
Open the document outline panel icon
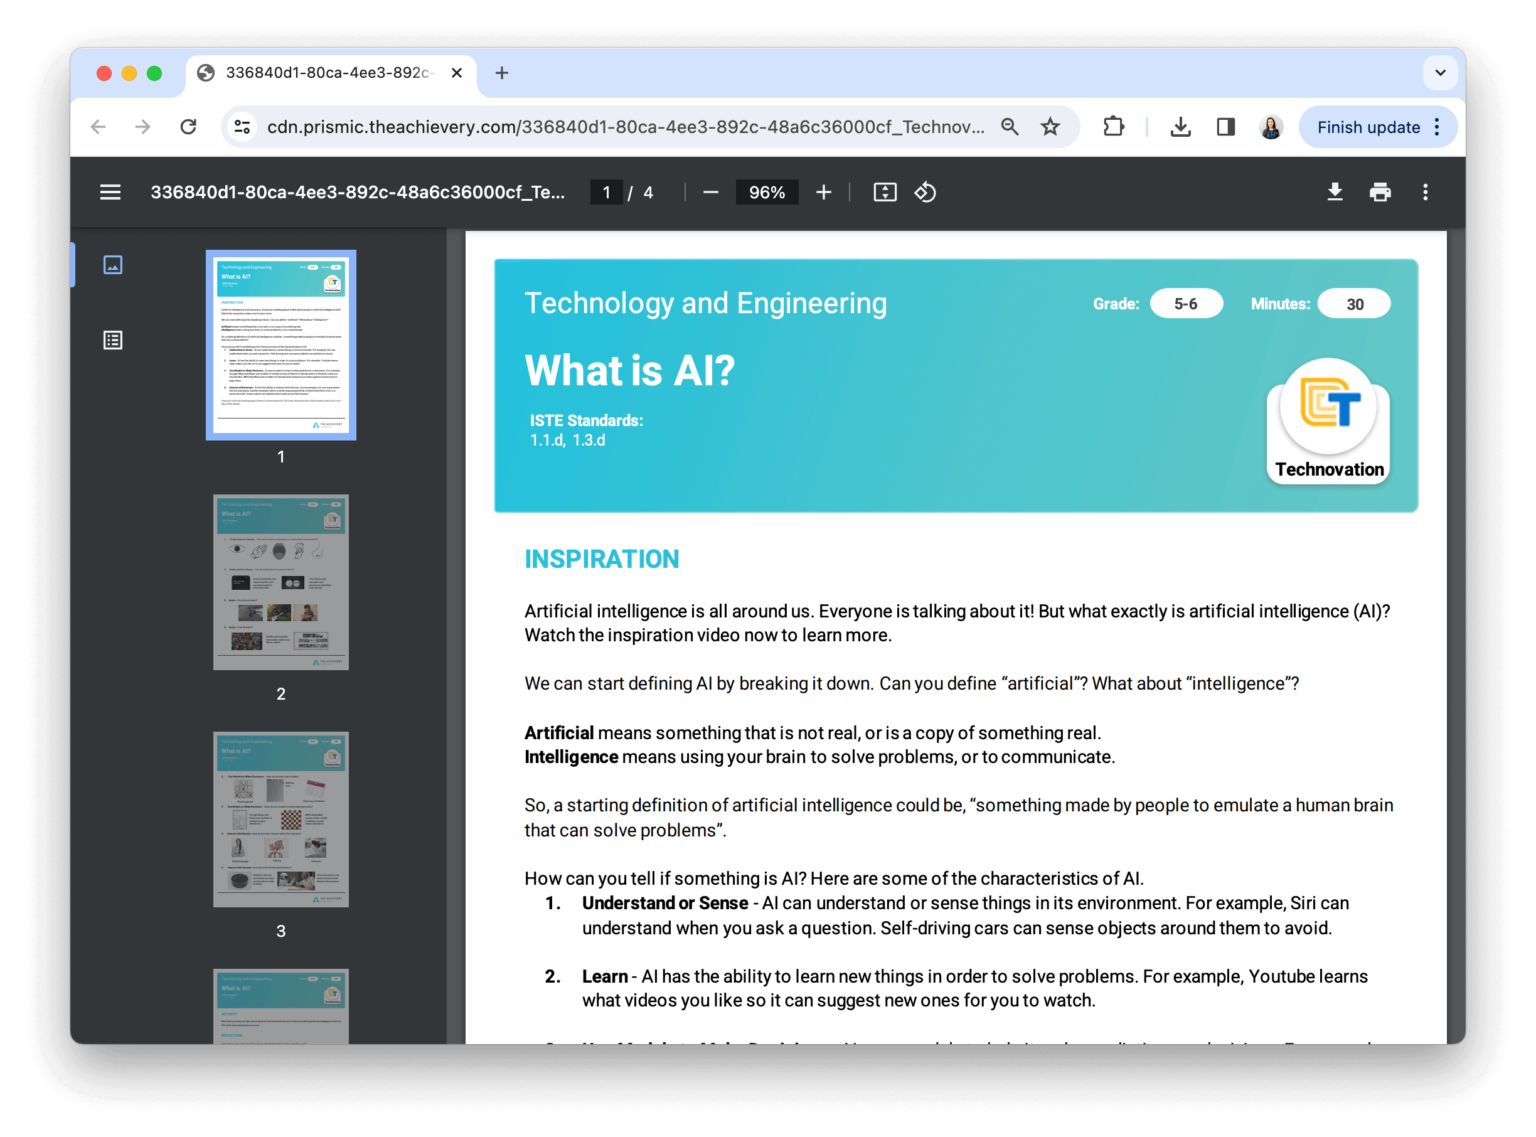112,340
